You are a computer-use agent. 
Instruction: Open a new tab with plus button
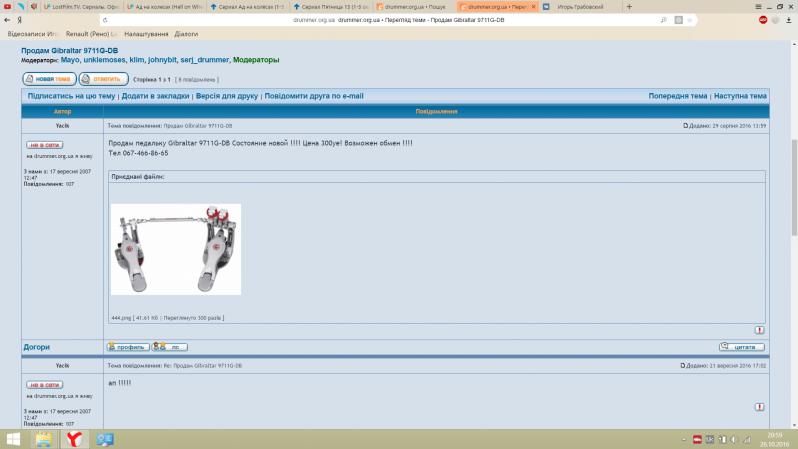[629, 7]
